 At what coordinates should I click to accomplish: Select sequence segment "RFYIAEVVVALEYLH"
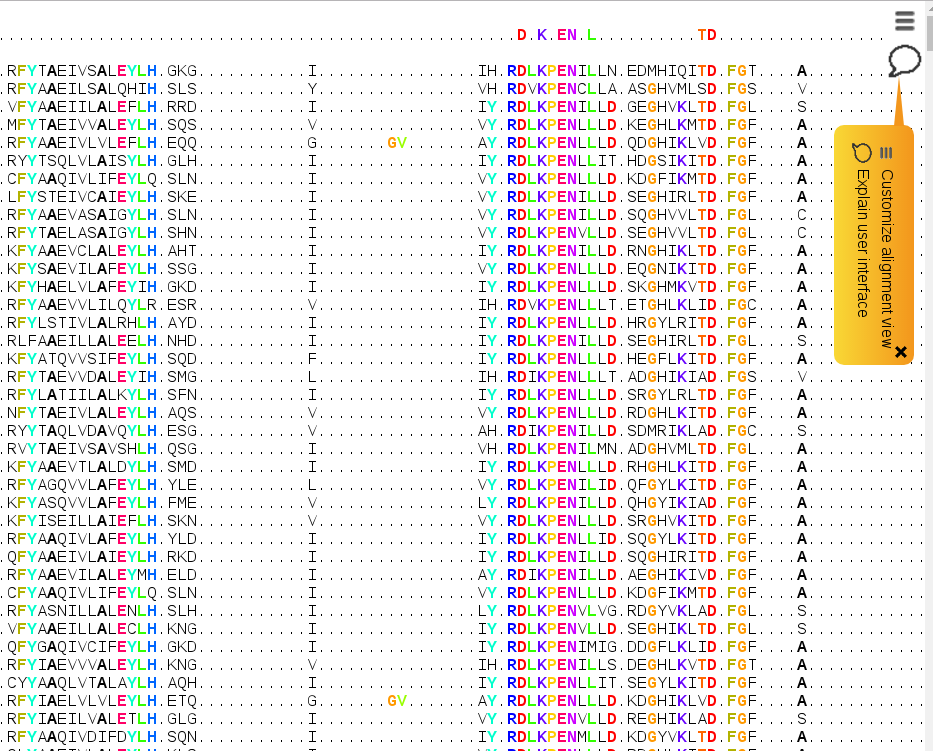(82, 665)
